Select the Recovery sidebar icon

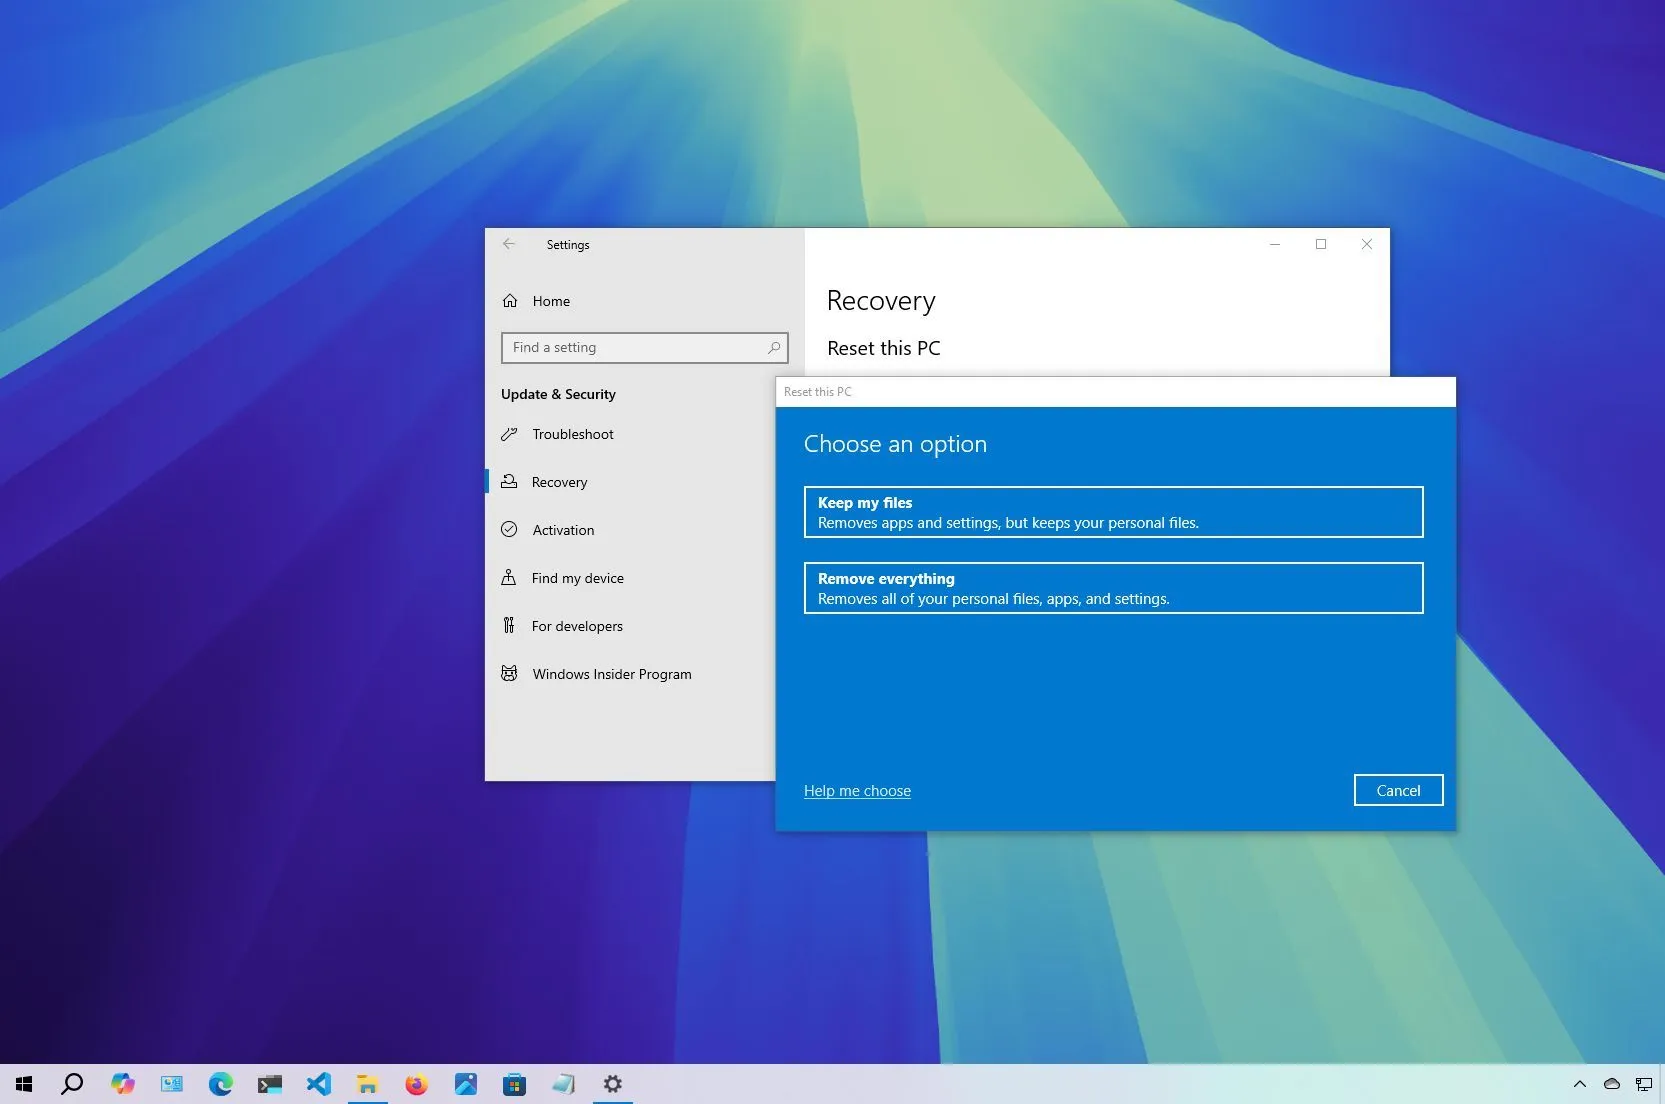click(x=510, y=481)
